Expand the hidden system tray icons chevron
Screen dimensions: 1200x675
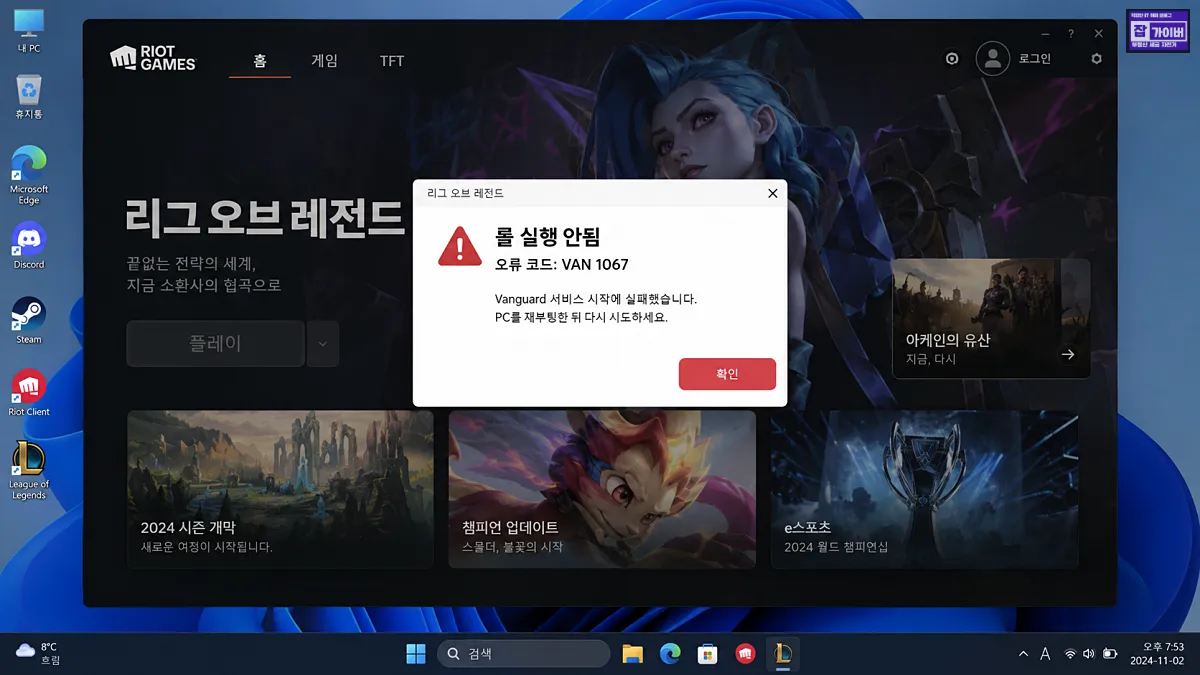[1023, 654]
